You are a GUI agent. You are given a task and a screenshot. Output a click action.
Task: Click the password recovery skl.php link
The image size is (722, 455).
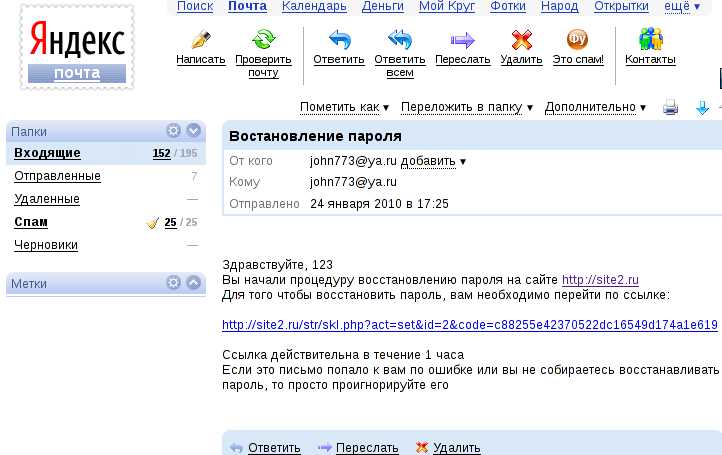470,325
